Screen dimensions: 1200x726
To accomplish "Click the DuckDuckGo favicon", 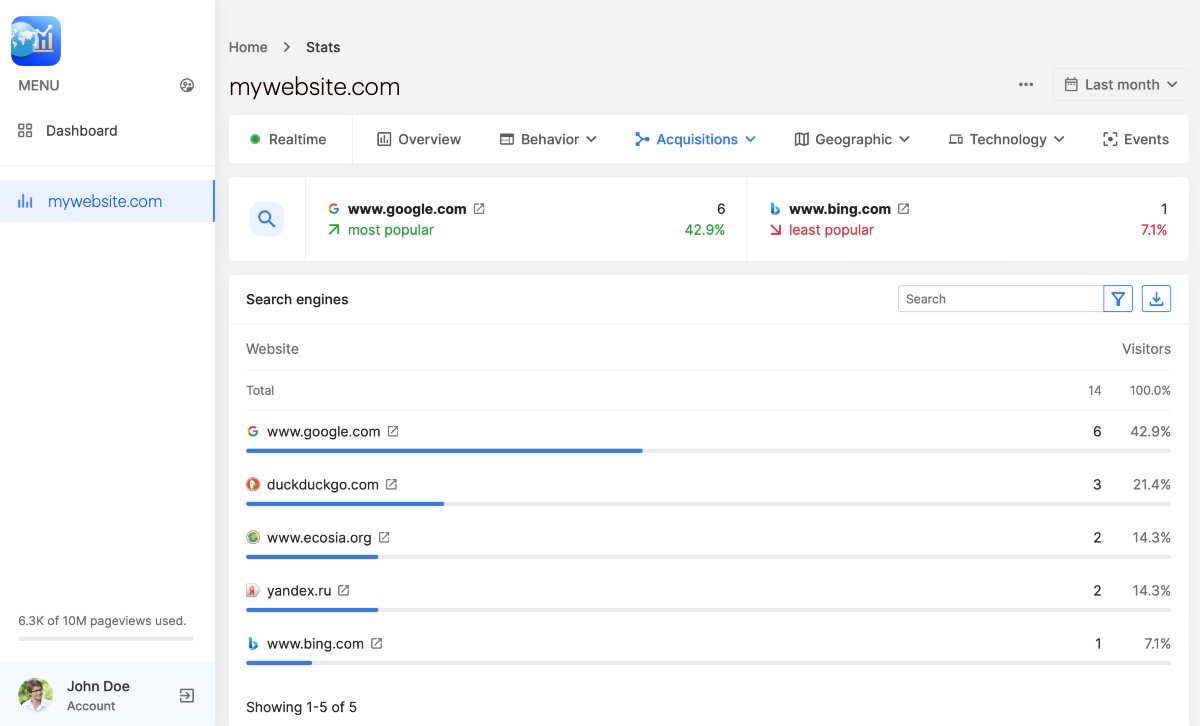I will [x=253, y=484].
